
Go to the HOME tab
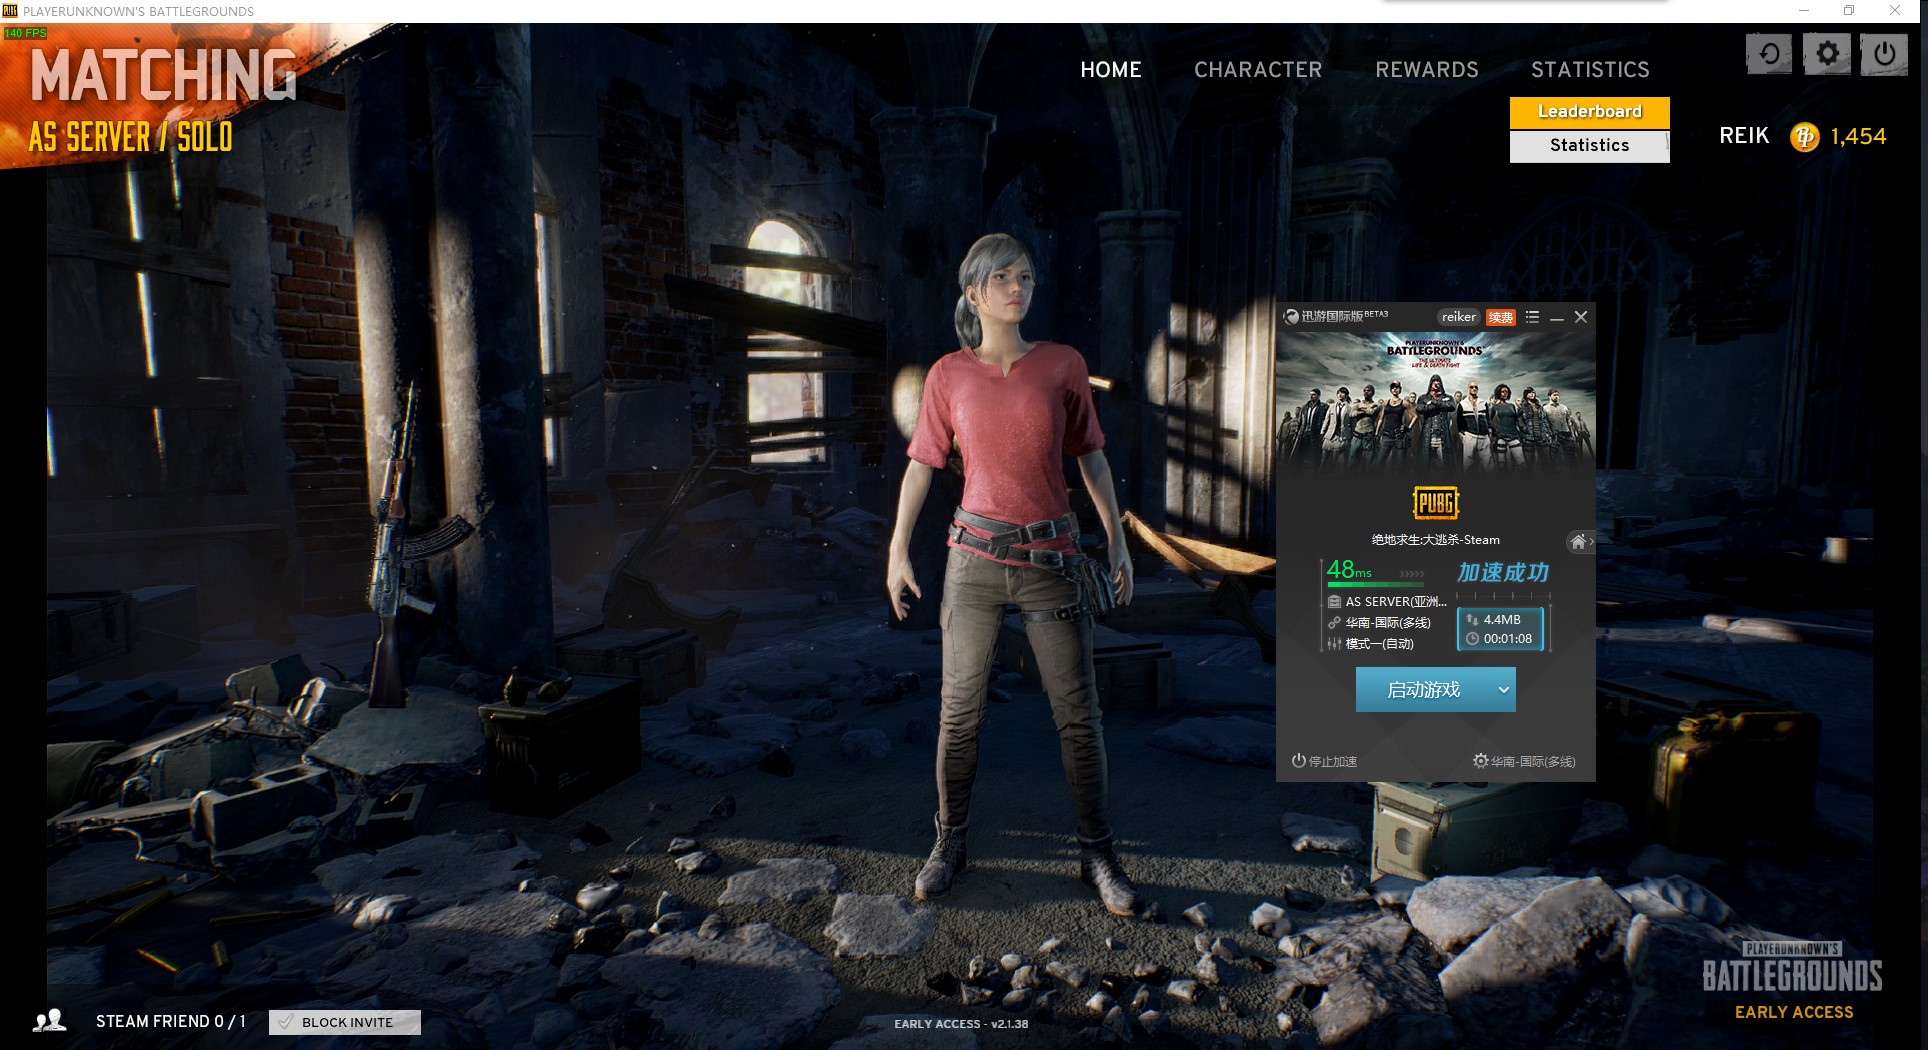pyautogui.click(x=1110, y=70)
